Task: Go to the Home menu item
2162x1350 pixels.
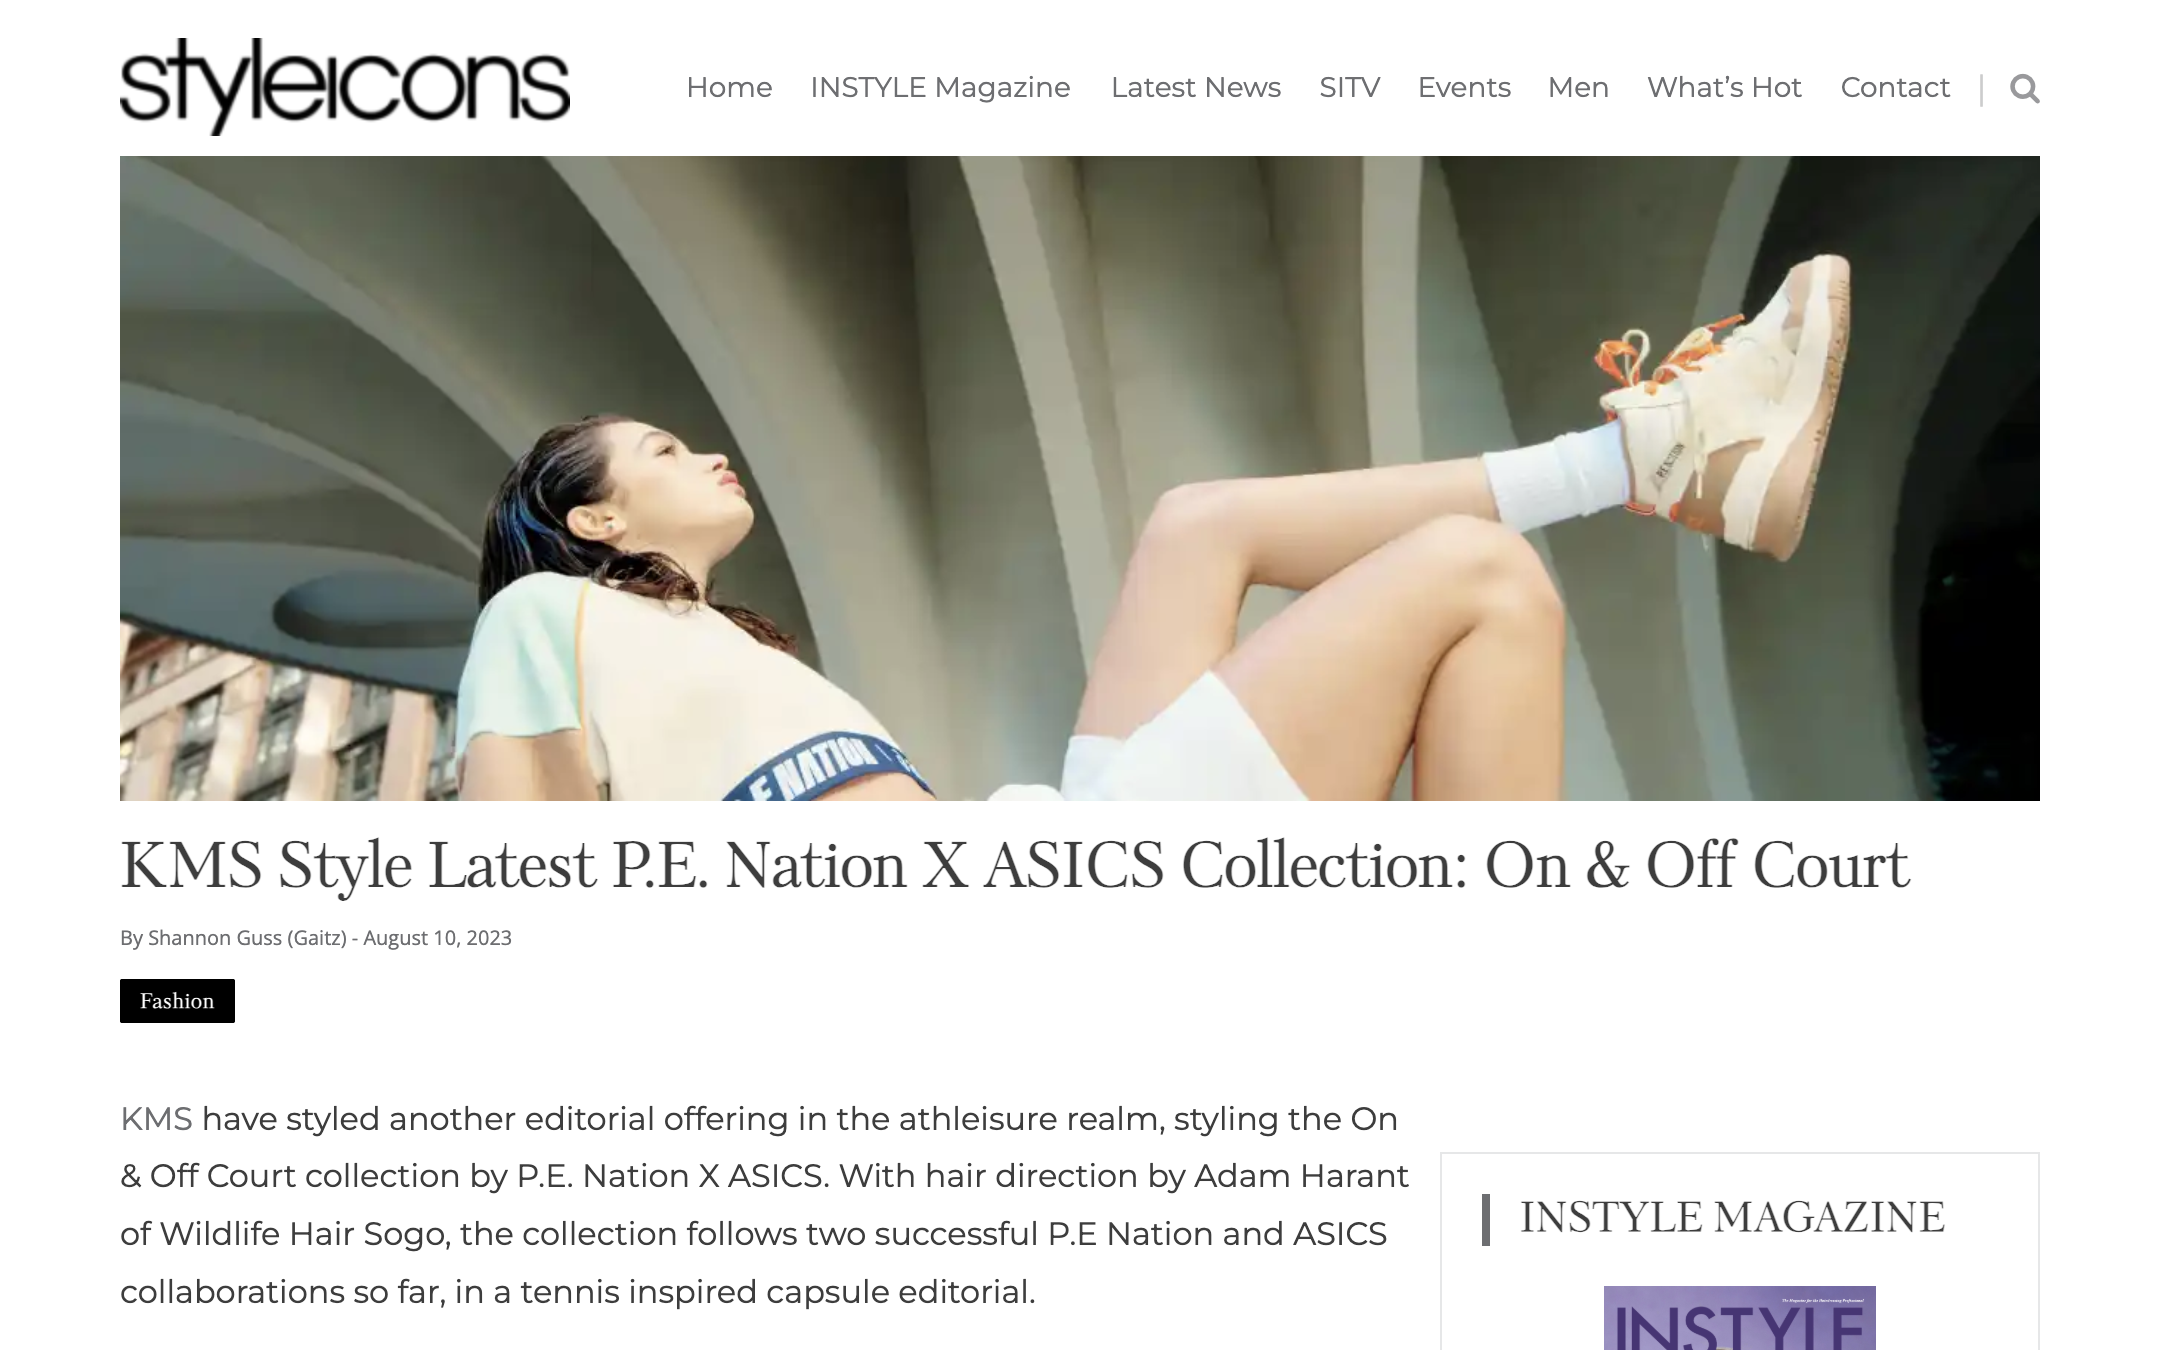Action: (x=729, y=88)
